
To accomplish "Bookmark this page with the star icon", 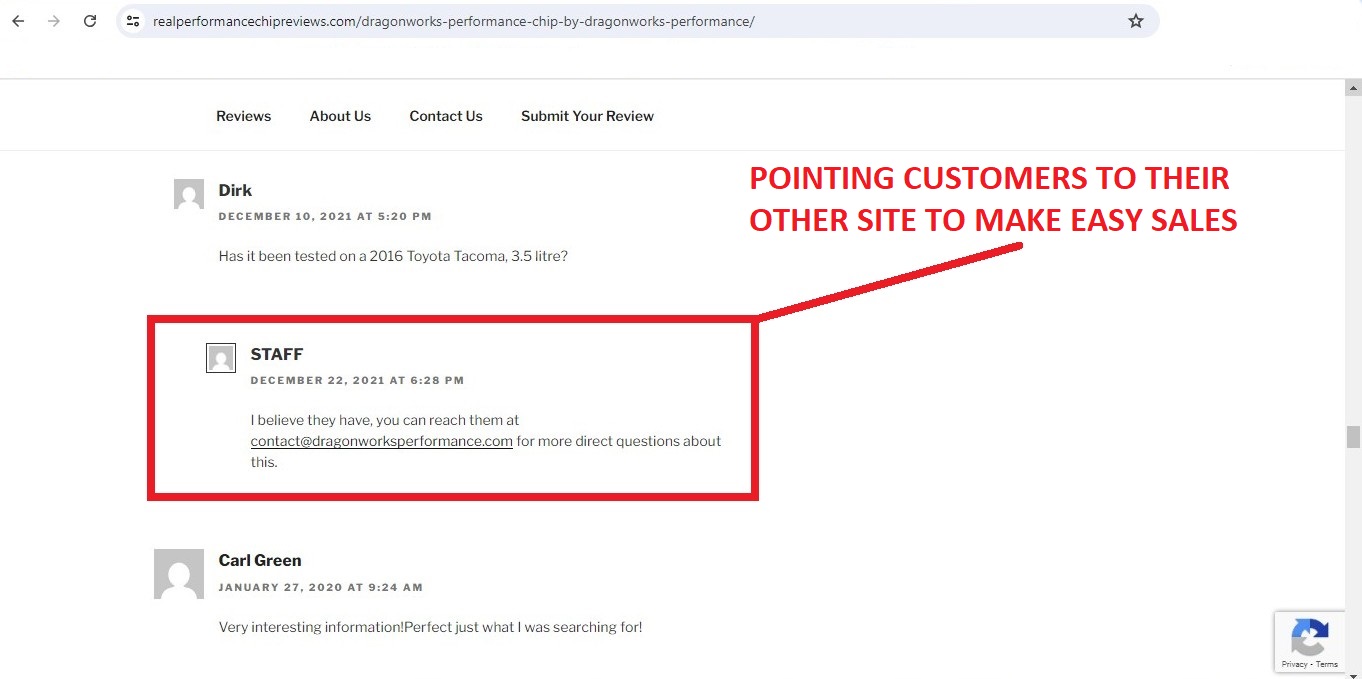I will coord(1135,21).
